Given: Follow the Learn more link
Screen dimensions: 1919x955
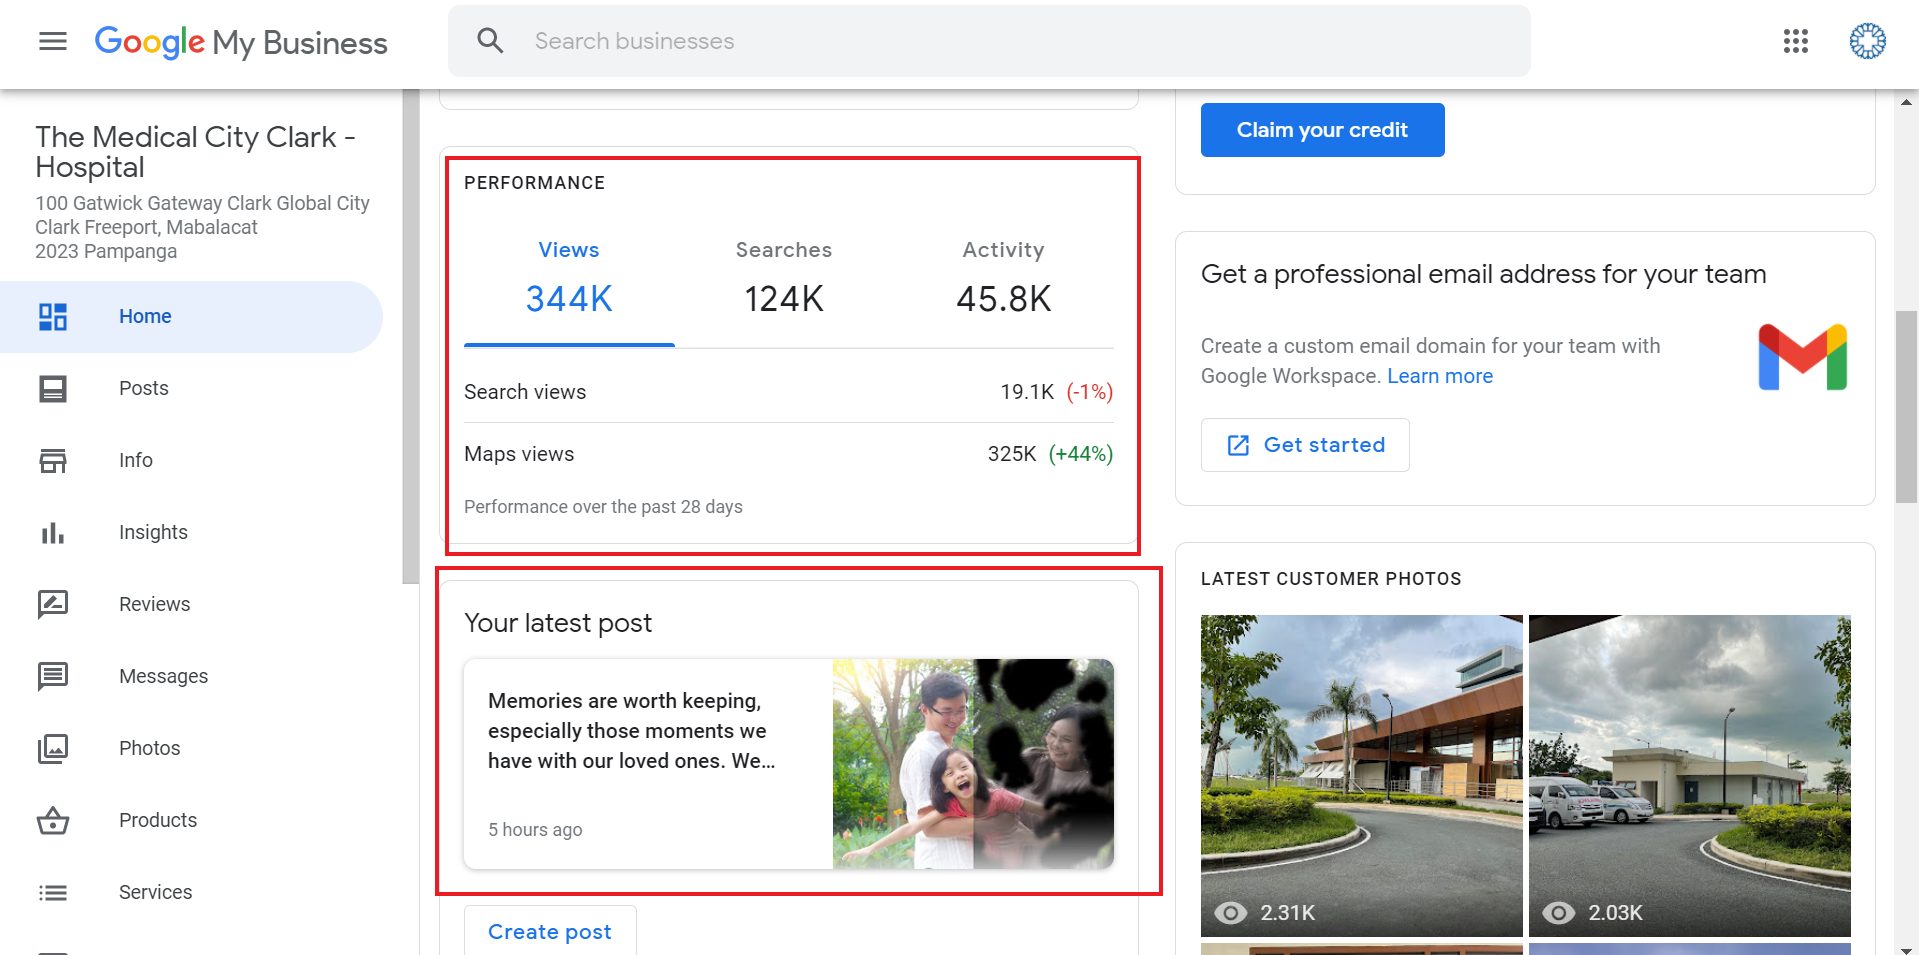Looking at the screenshot, I should (1439, 376).
